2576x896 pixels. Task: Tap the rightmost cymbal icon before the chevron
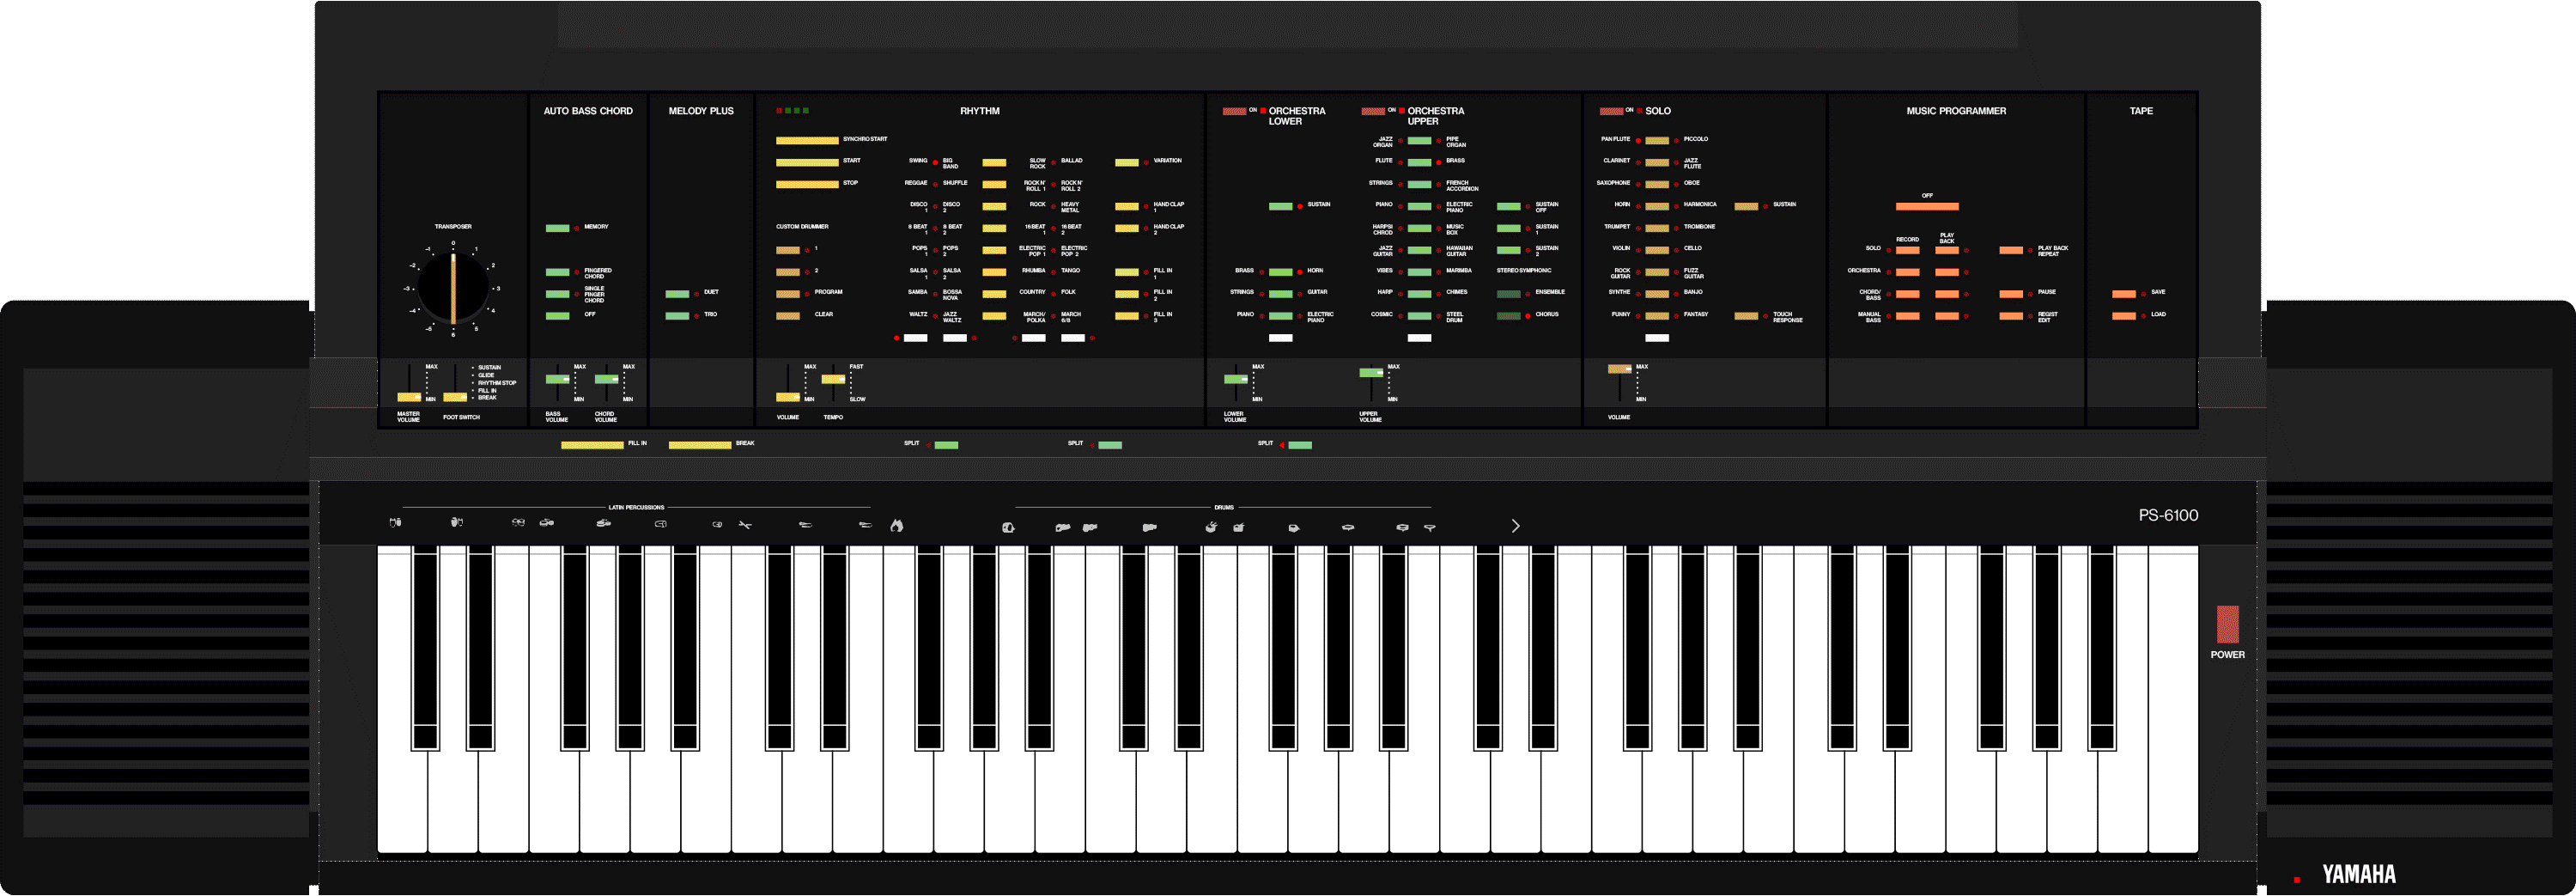click(x=1430, y=527)
